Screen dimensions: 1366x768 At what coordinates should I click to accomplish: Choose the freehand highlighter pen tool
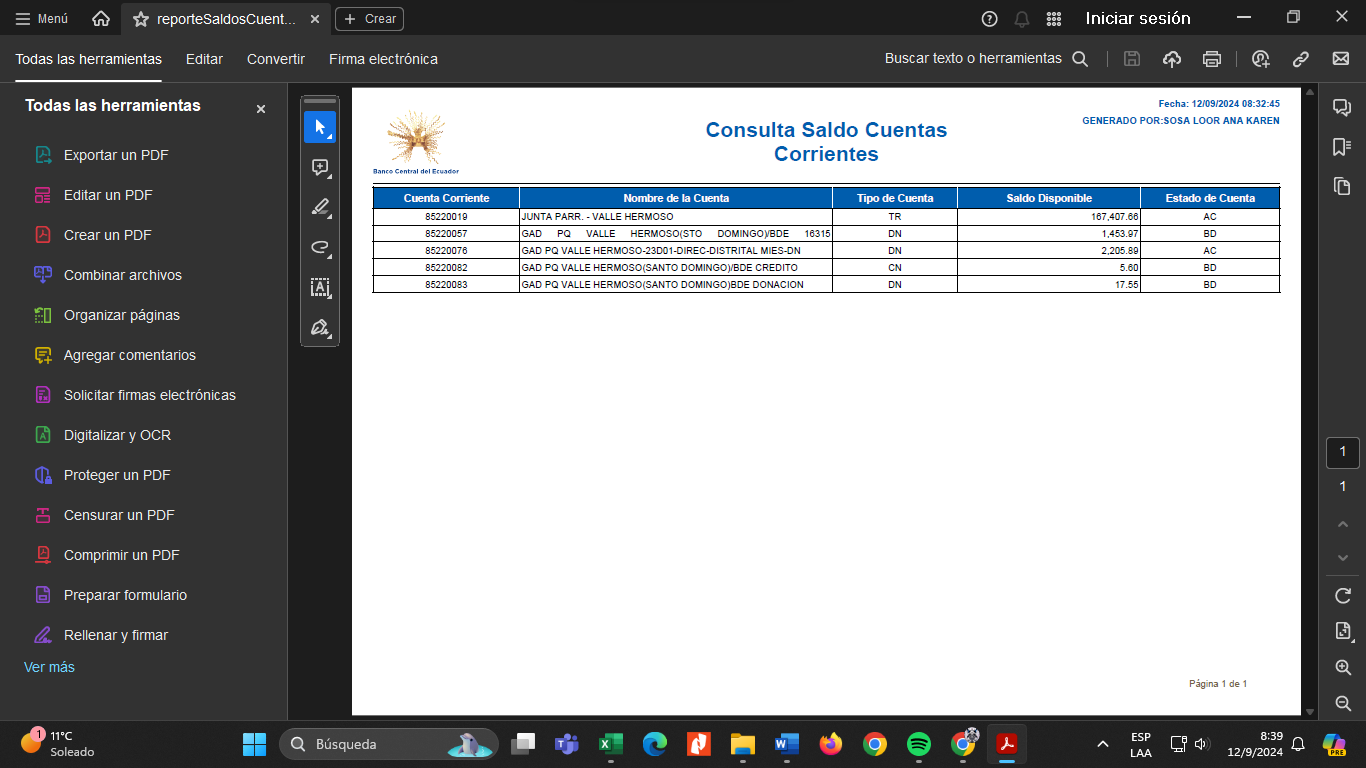320,207
